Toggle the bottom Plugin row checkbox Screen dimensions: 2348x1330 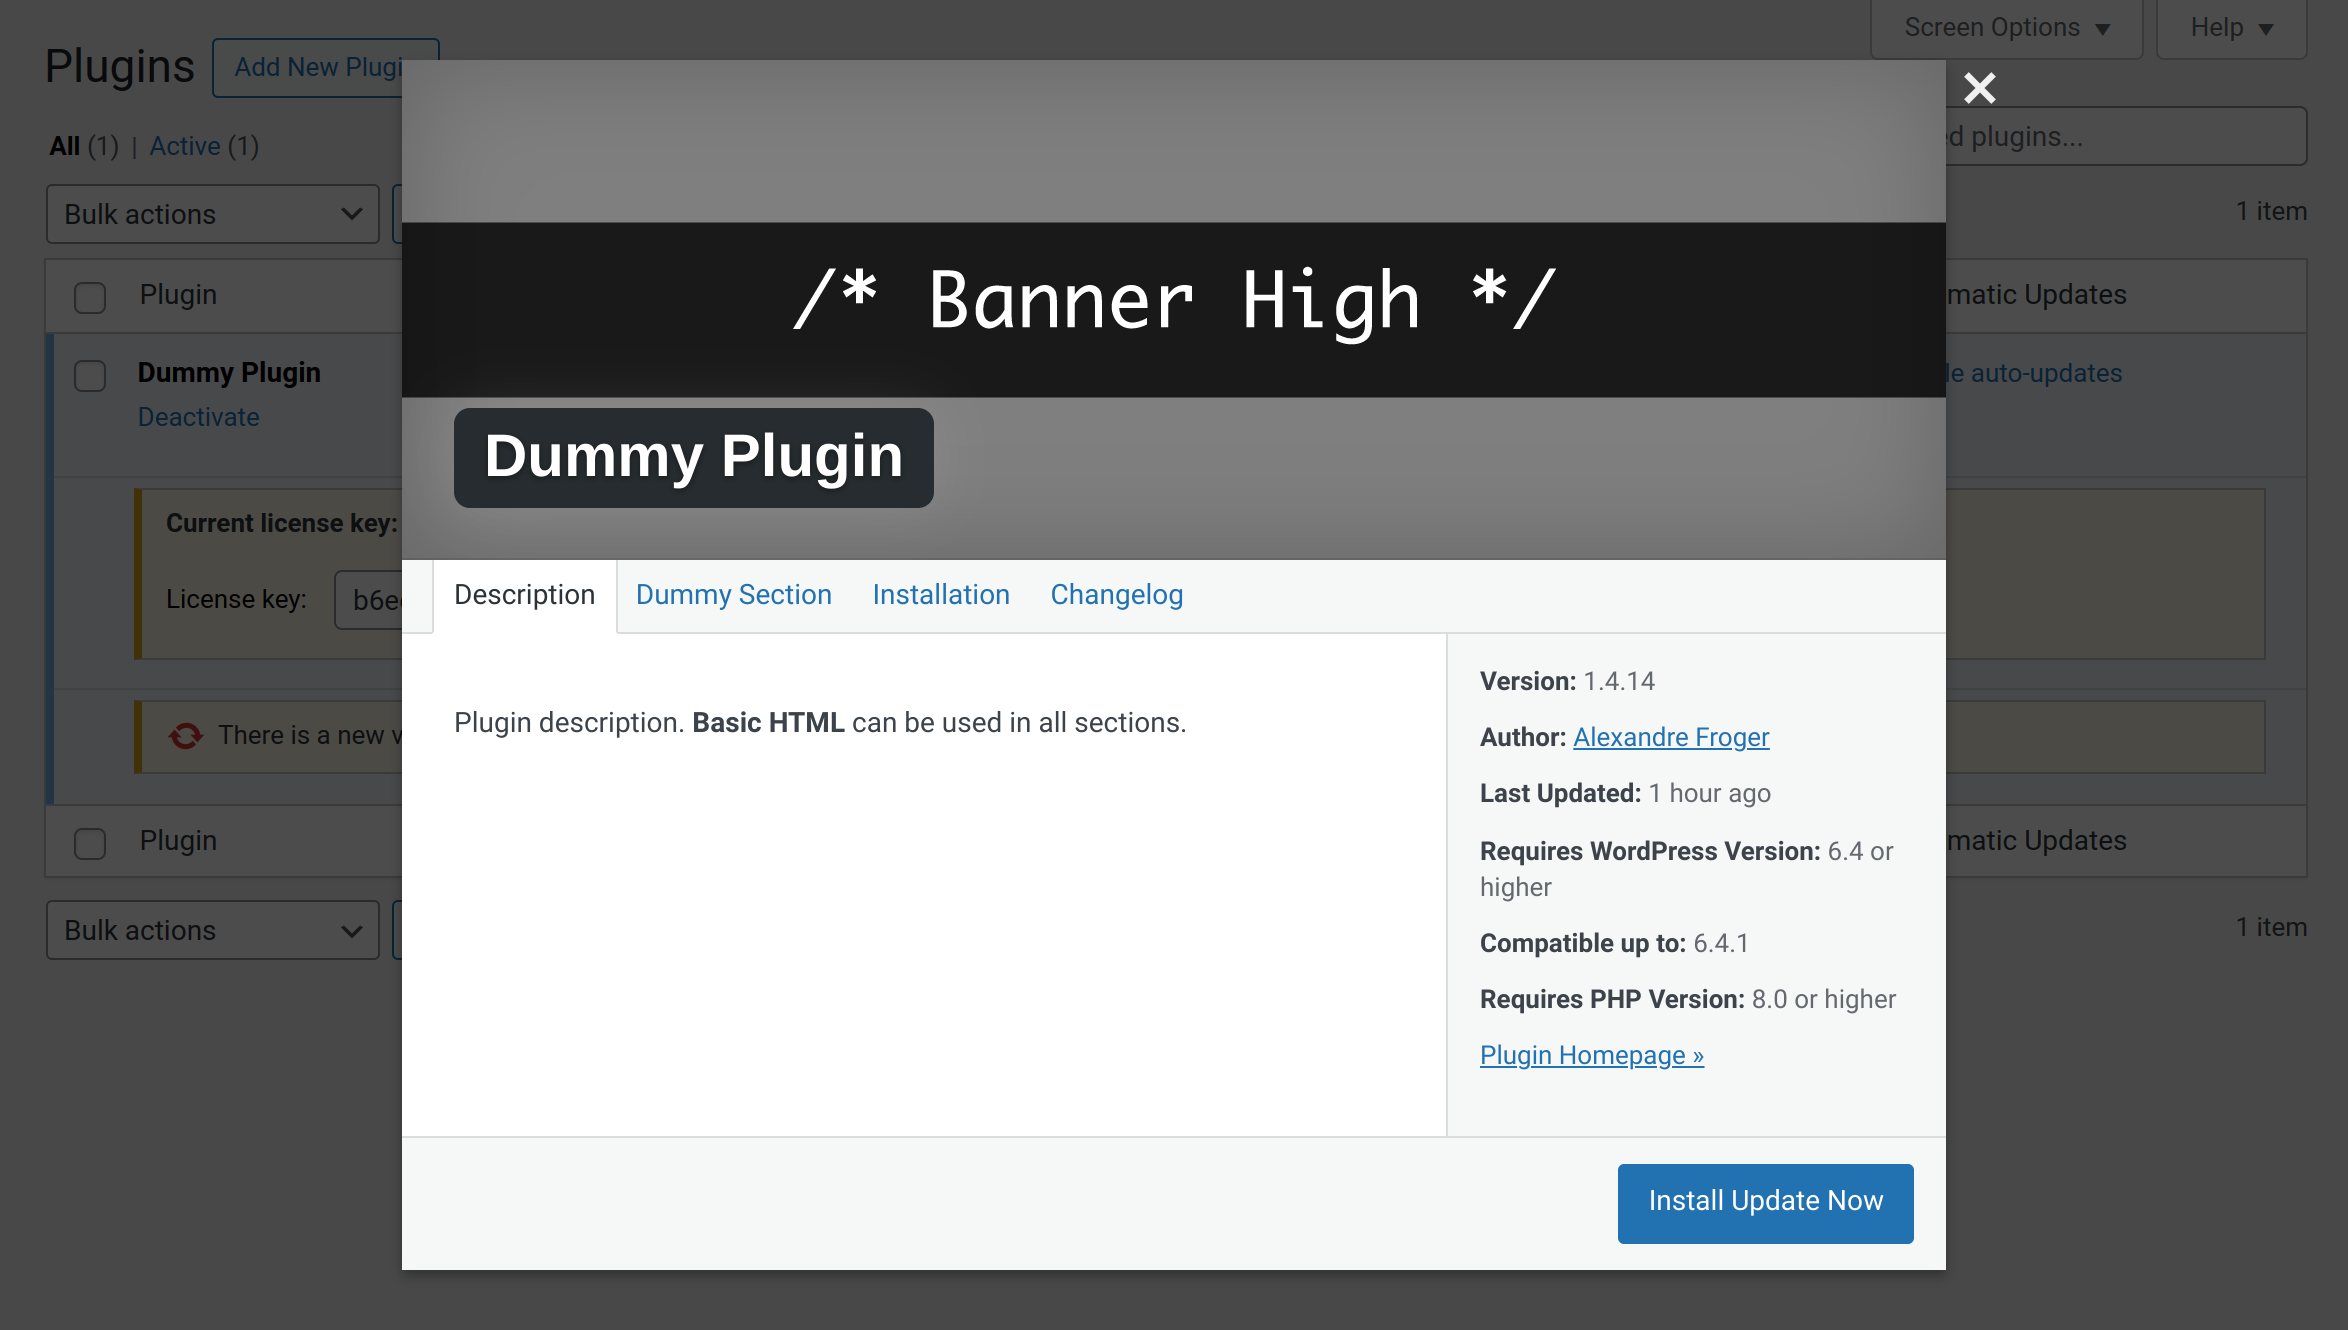pyautogui.click(x=90, y=840)
